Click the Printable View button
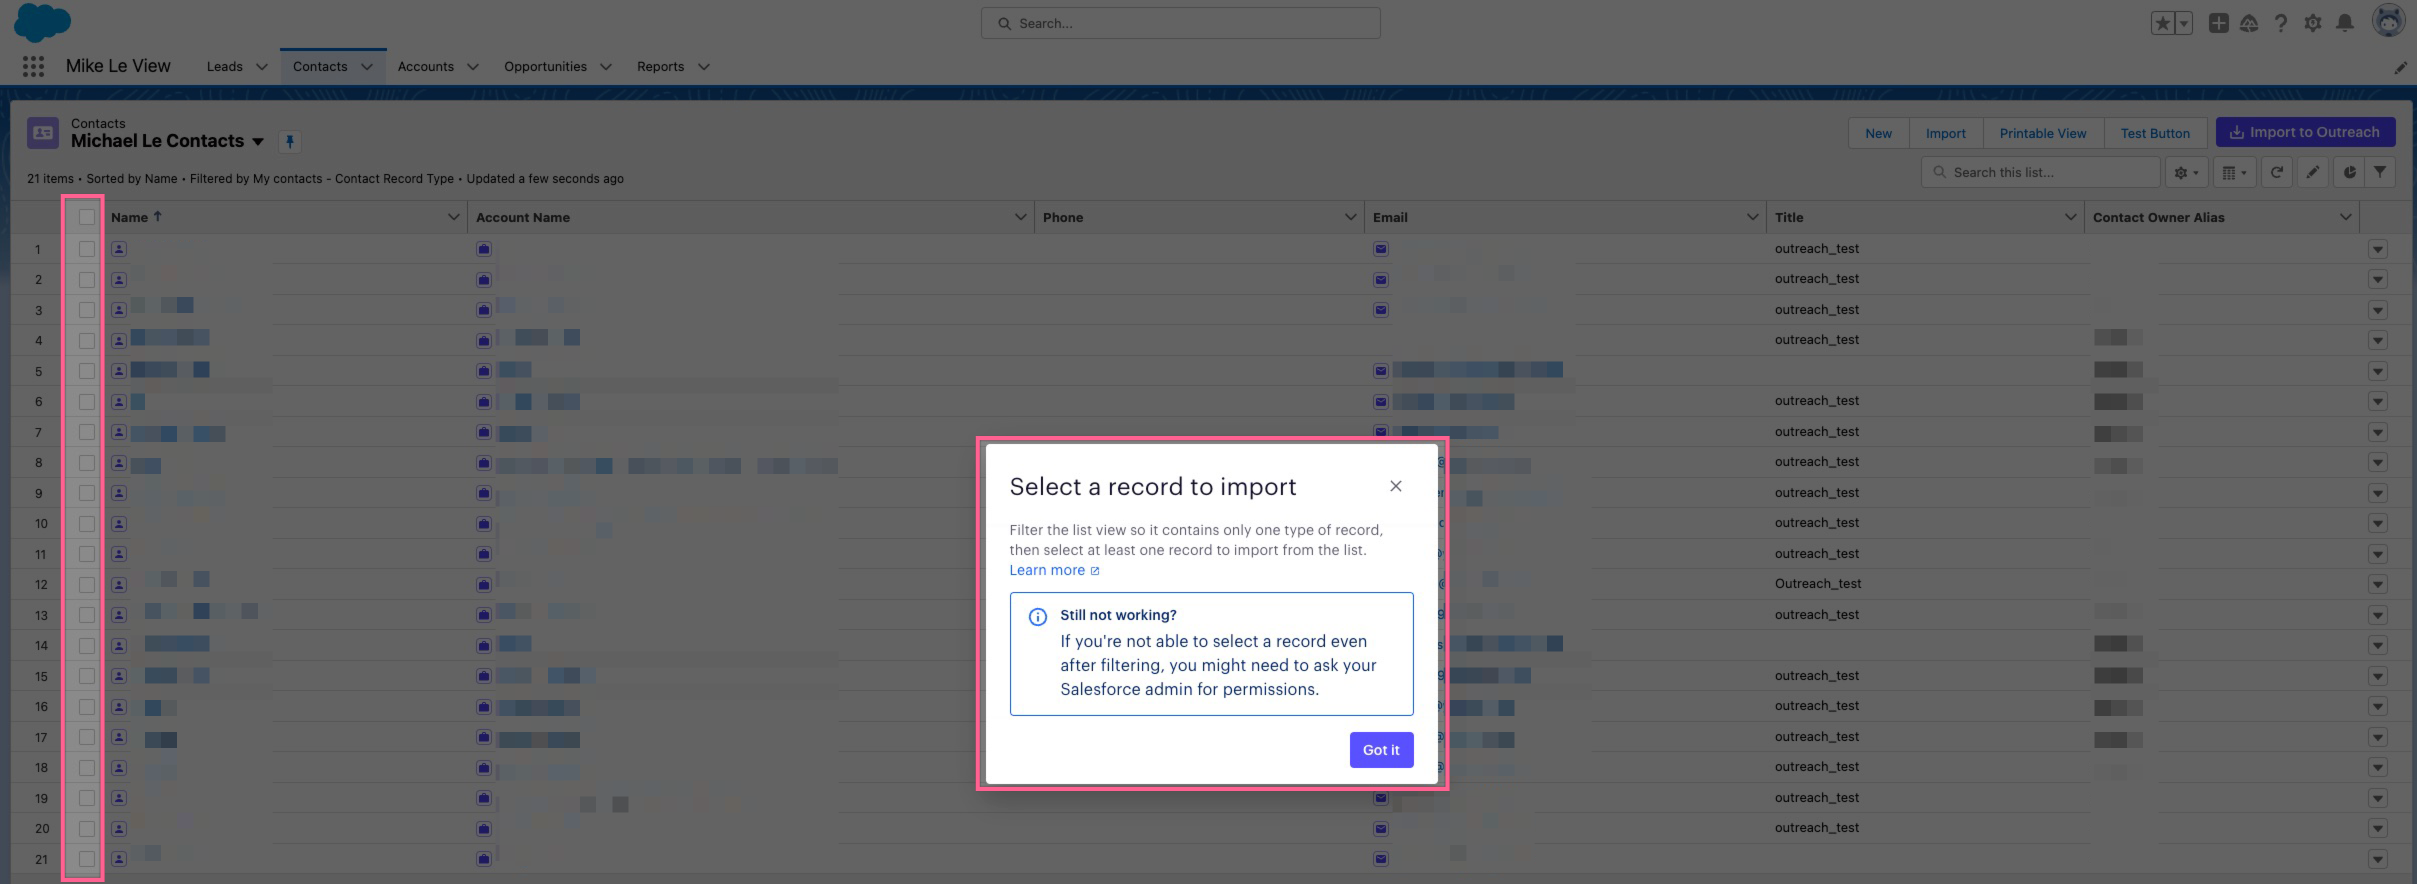Viewport: 2417px width, 884px height. 2043,133
